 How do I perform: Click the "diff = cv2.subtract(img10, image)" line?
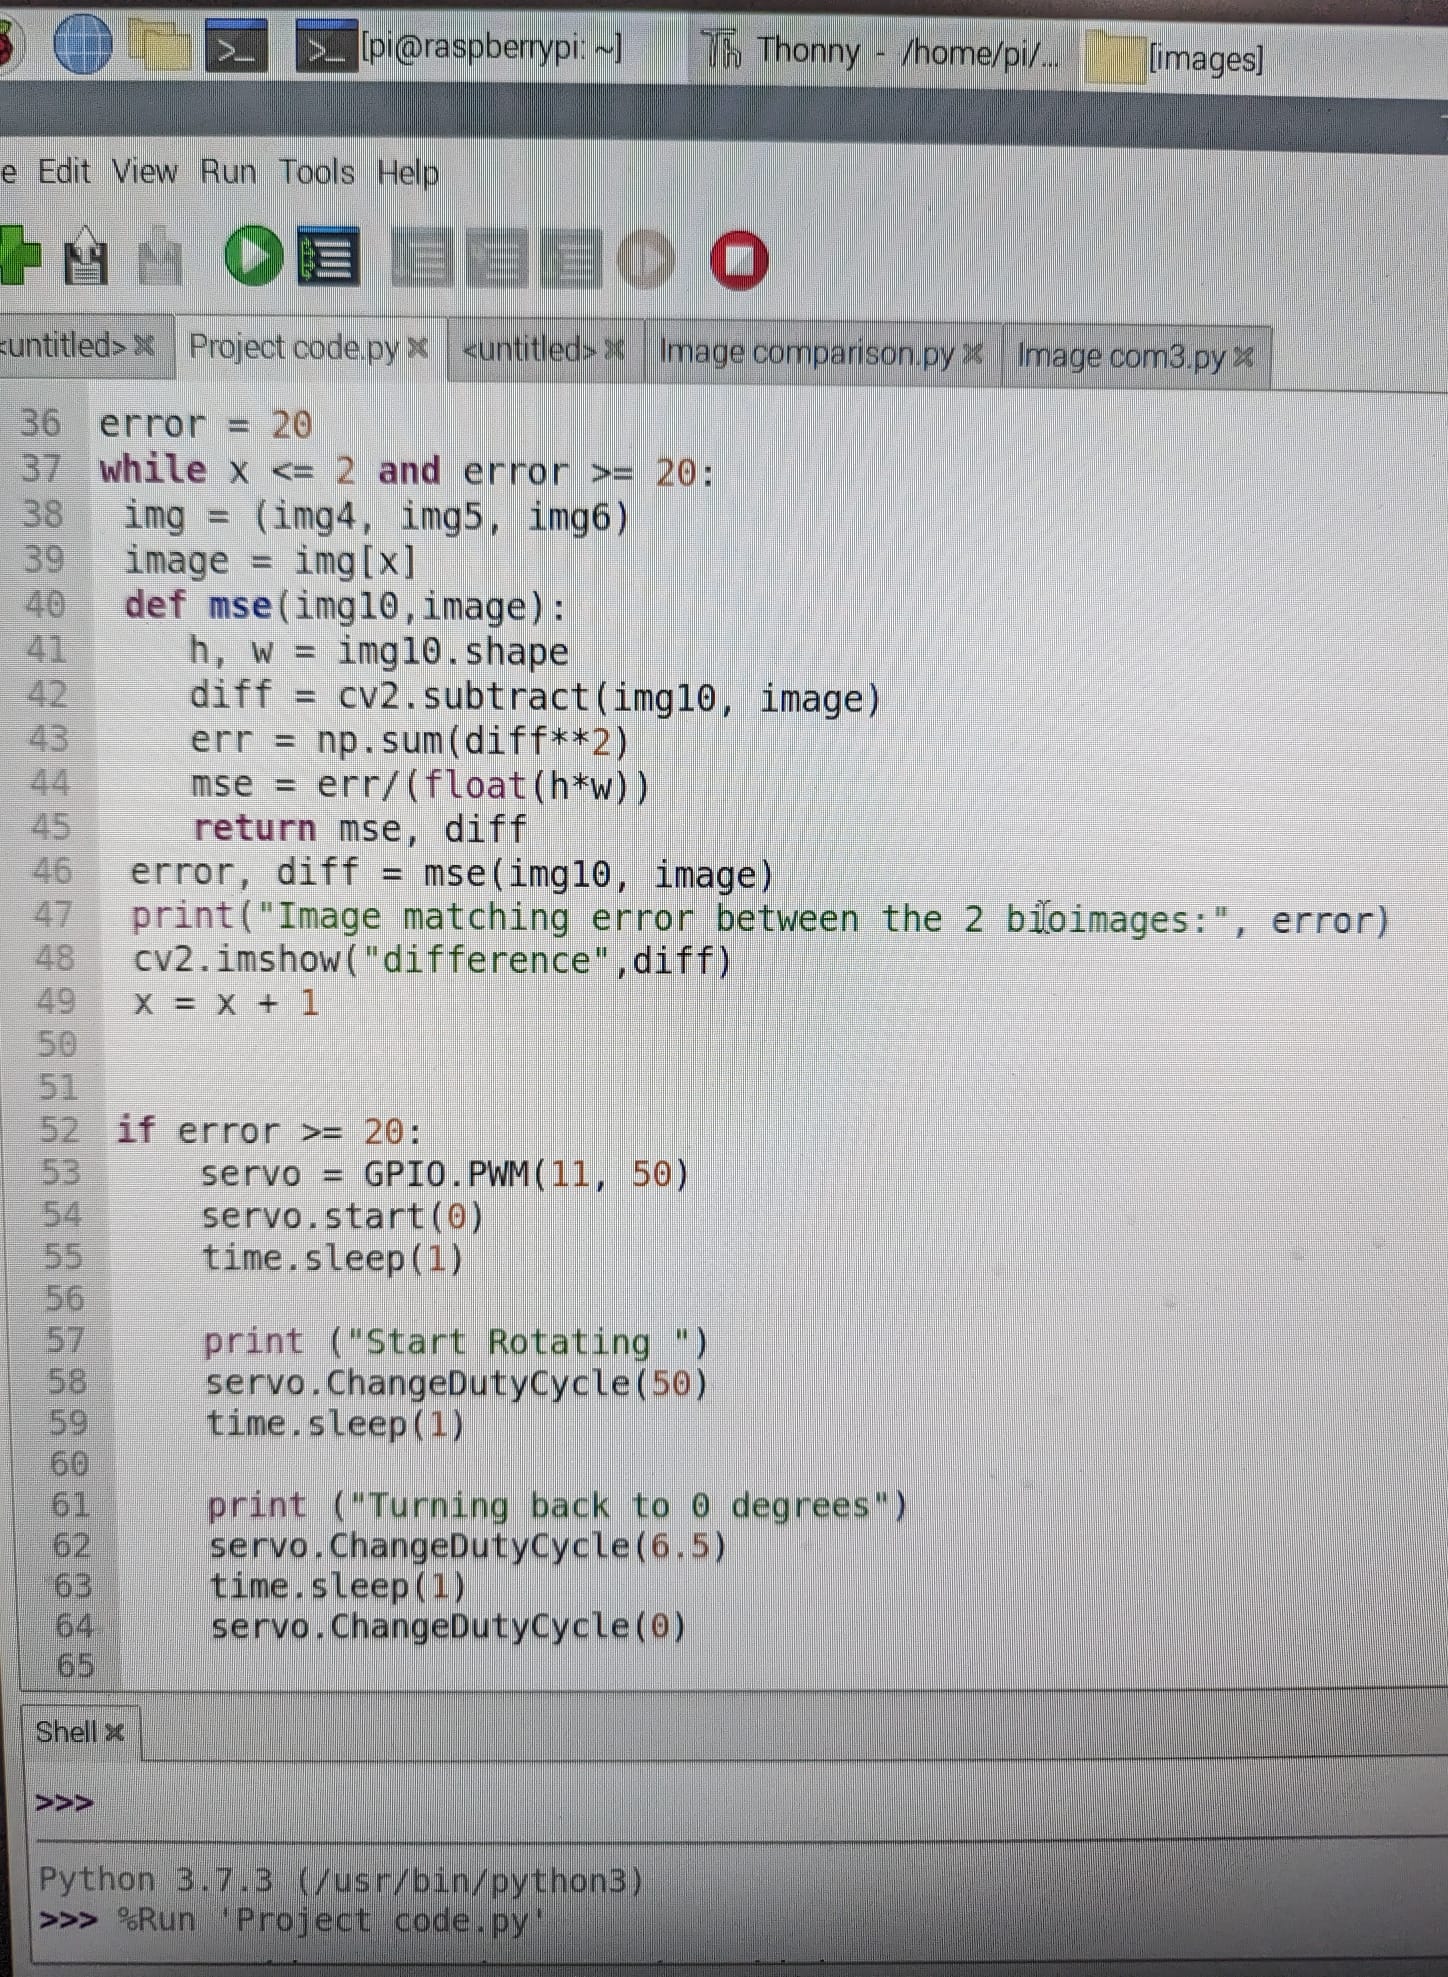(536, 697)
